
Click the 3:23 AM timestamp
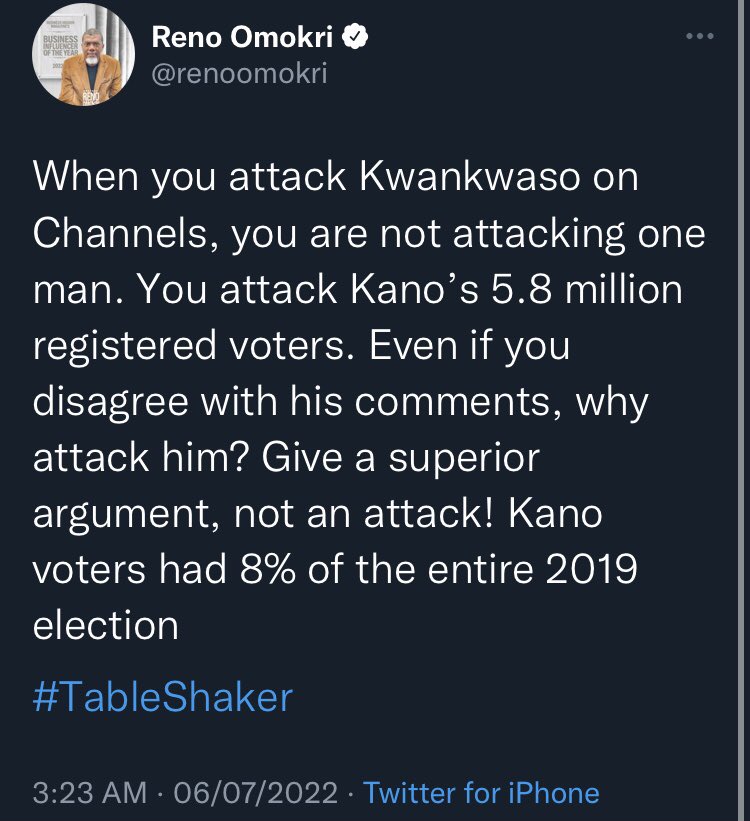[90, 792]
